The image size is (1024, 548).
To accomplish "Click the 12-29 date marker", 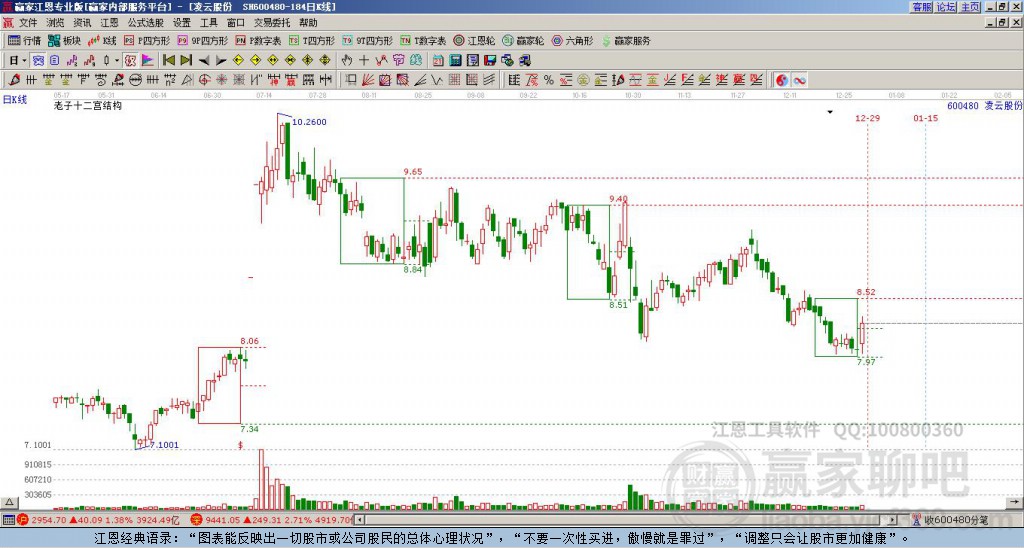I will click(x=867, y=118).
